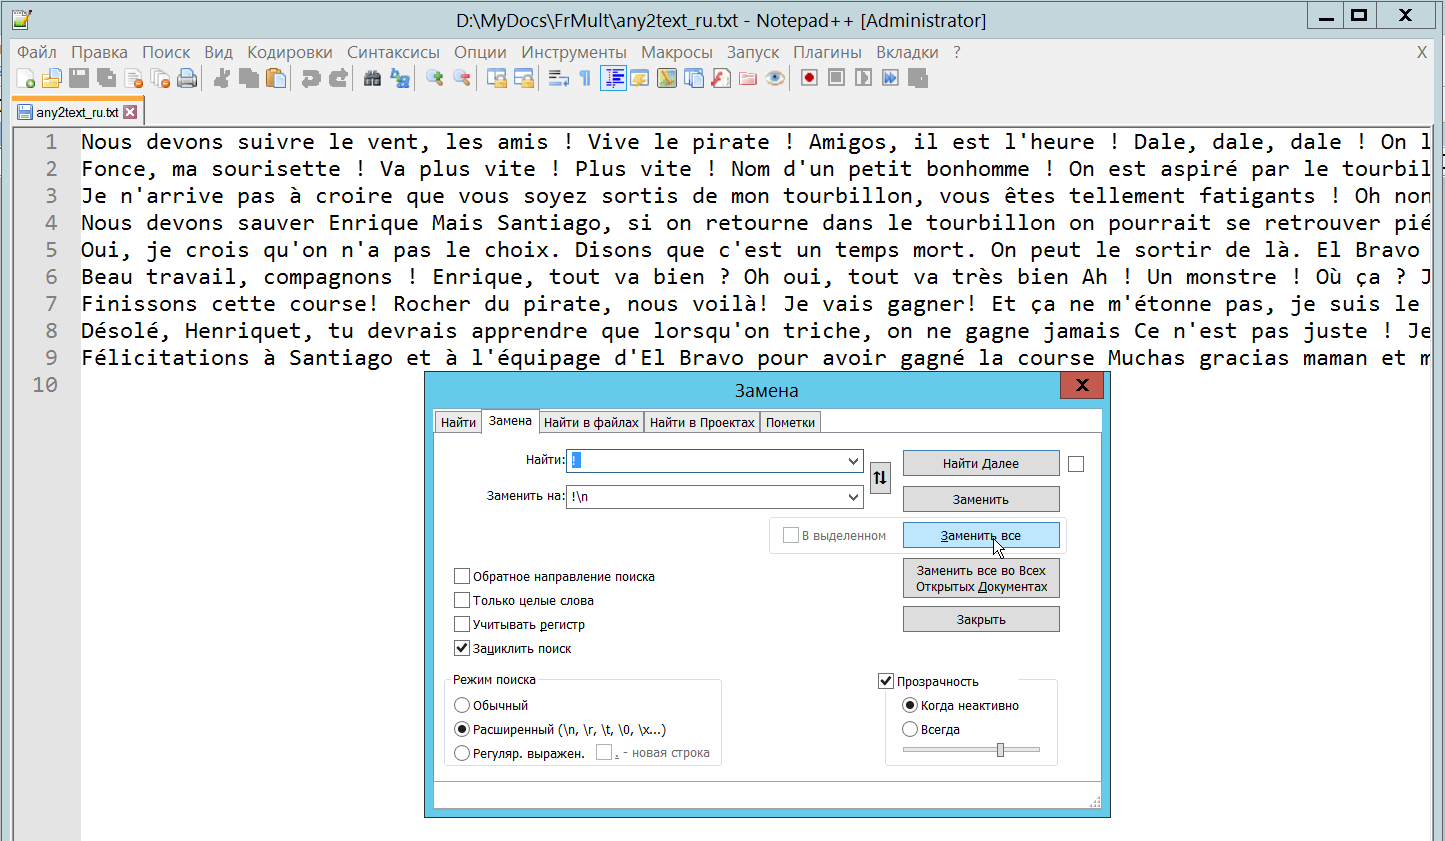Click the New file toolbar icon
Image resolution: width=1445 pixels, height=841 pixels.
click(26, 79)
